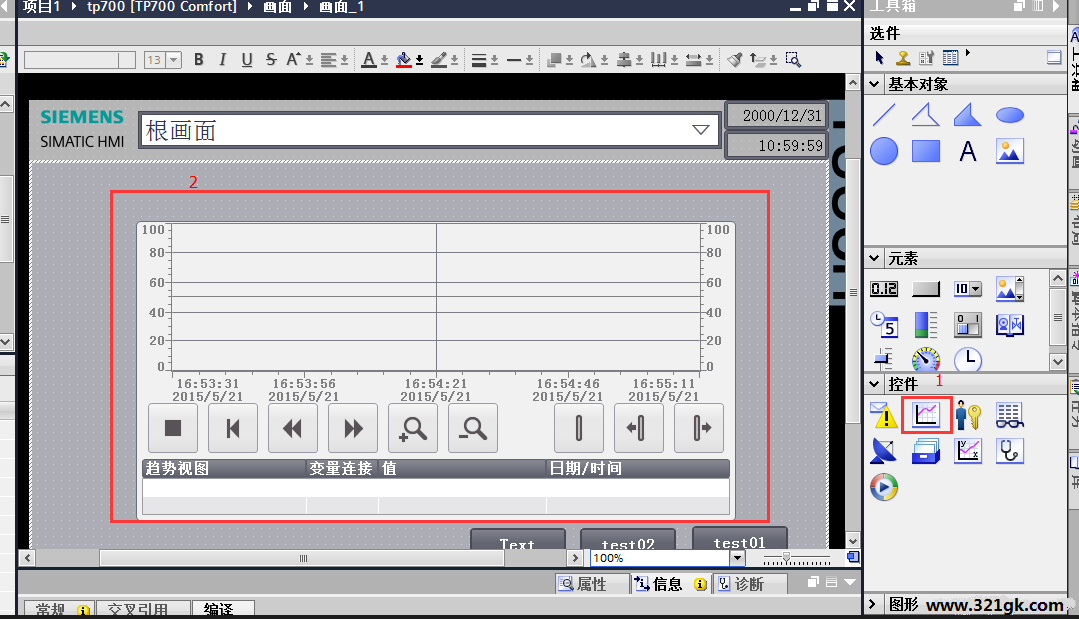Viewport: 1079px width, 619px height.
Task: Toggle italic formatting
Action: pyautogui.click(x=222, y=60)
